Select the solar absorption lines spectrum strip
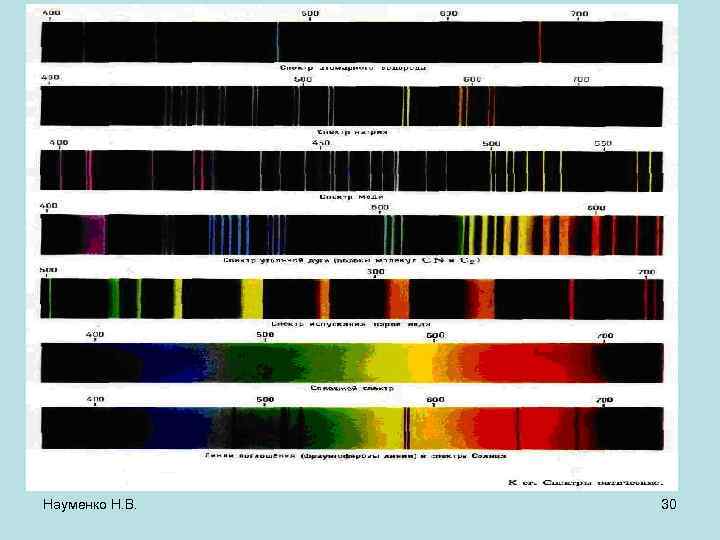Viewport: 720px width, 540px height. coord(352,428)
